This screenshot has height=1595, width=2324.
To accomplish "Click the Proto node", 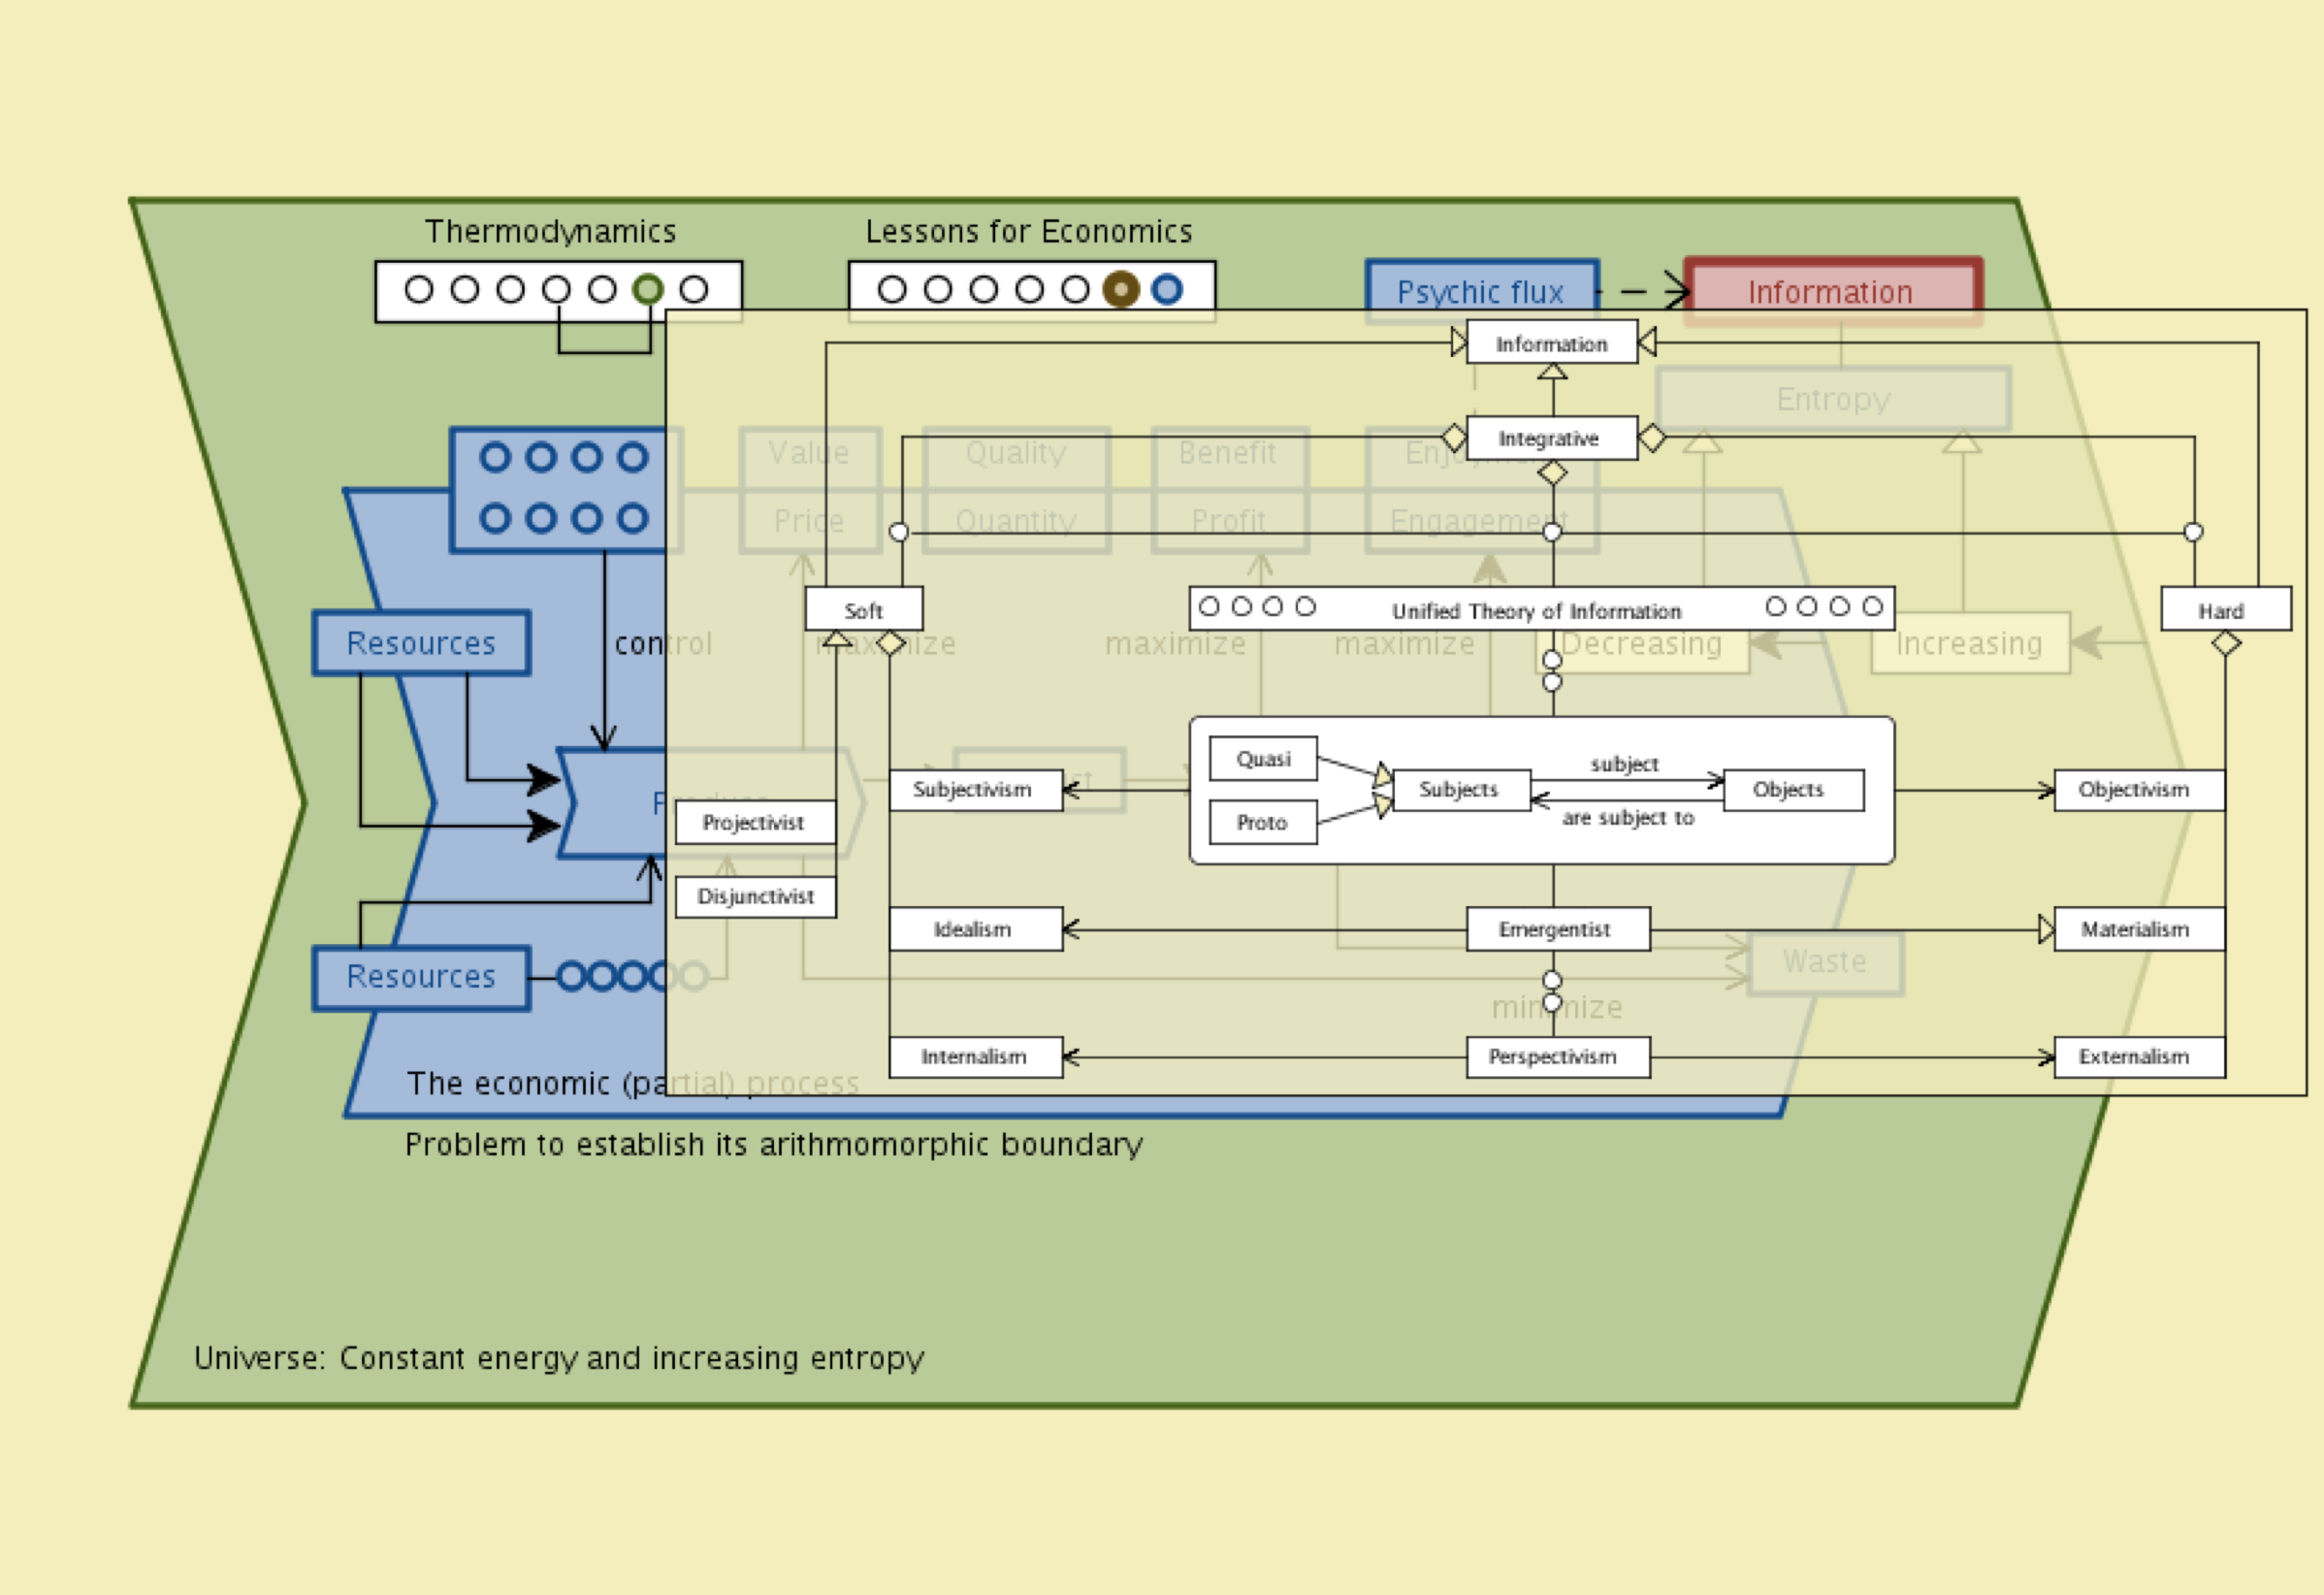I will pyautogui.click(x=1263, y=823).
